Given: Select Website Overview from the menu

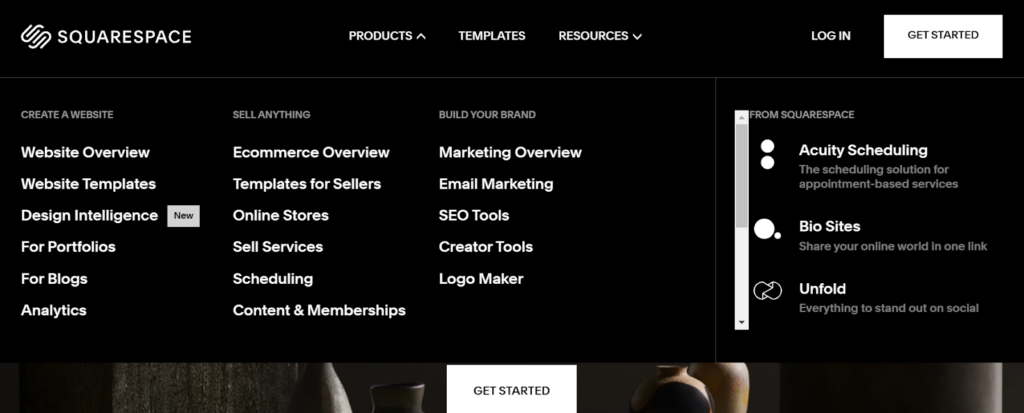Looking at the screenshot, I should pyautogui.click(x=85, y=152).
